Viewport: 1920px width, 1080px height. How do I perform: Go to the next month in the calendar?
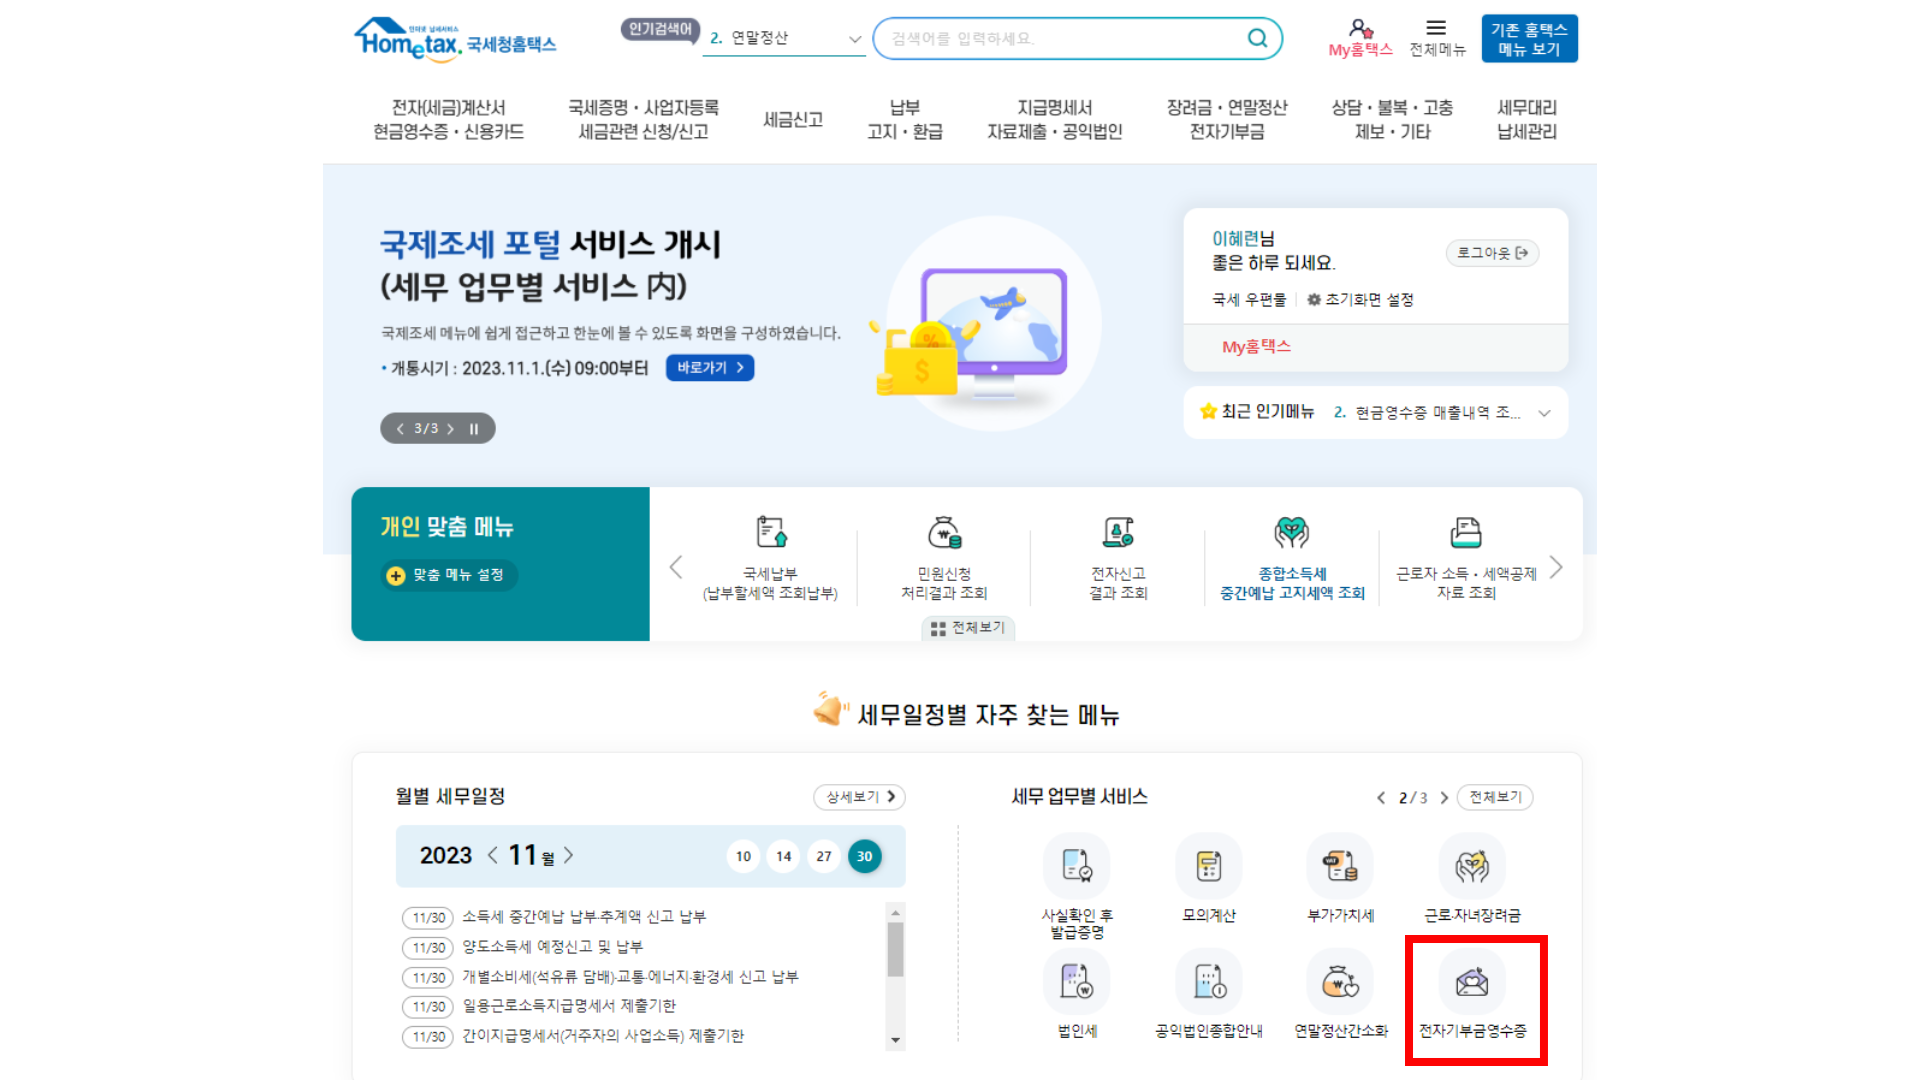coord(569,856)
